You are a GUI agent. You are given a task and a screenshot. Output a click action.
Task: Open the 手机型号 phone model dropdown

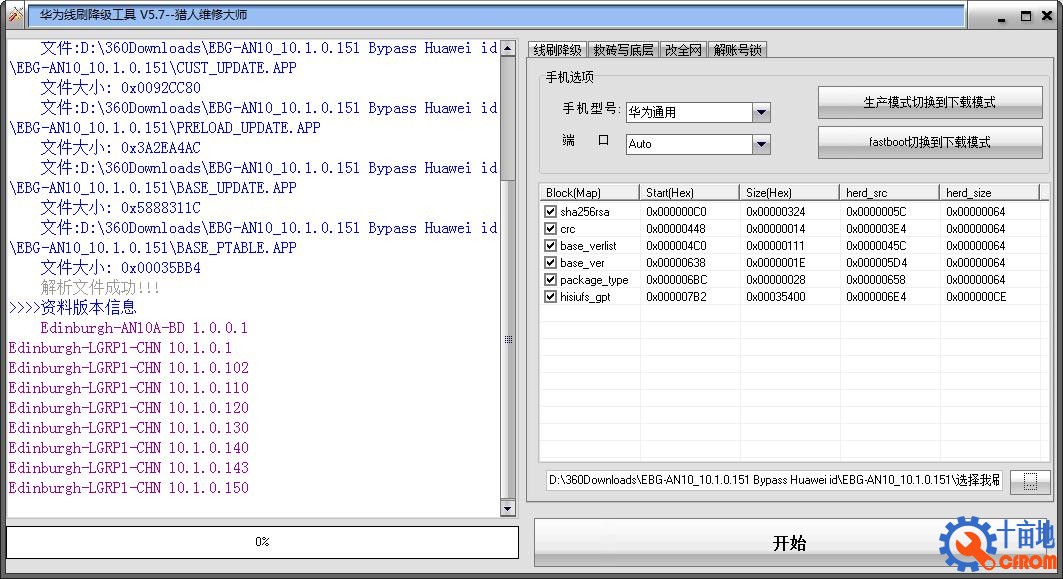click(761, 113)
